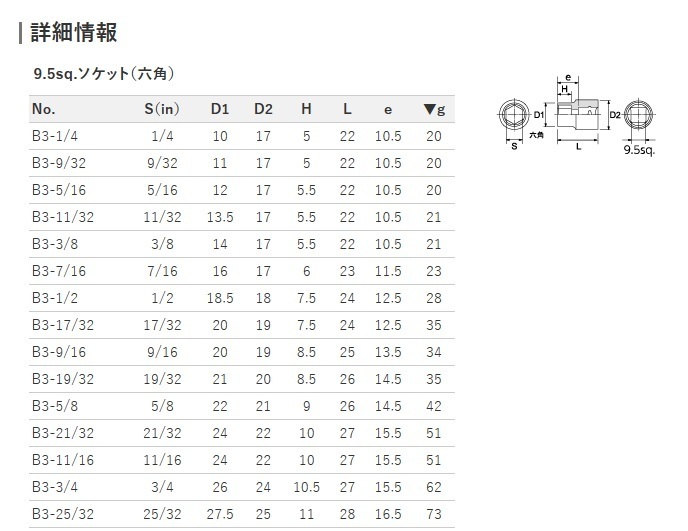
Task: Click the B3-11/32 part number cell
Action: point(63,217)
